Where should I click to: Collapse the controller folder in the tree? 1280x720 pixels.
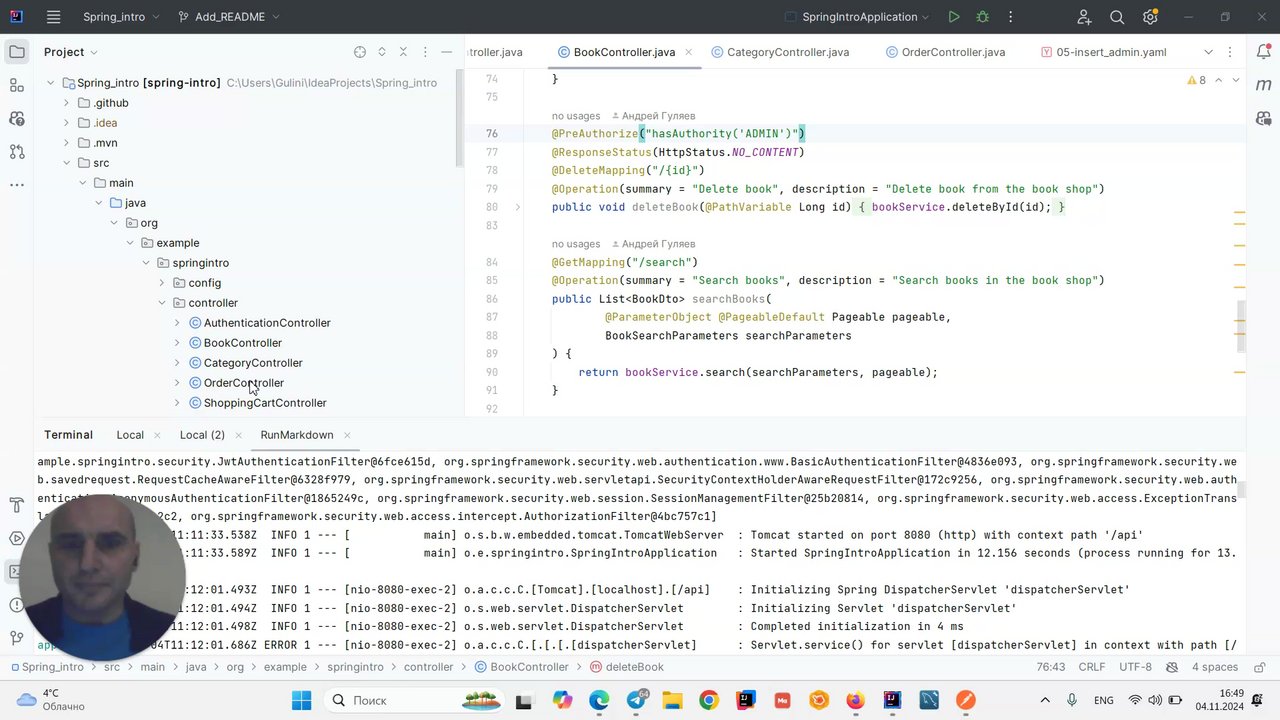point(162,303)
